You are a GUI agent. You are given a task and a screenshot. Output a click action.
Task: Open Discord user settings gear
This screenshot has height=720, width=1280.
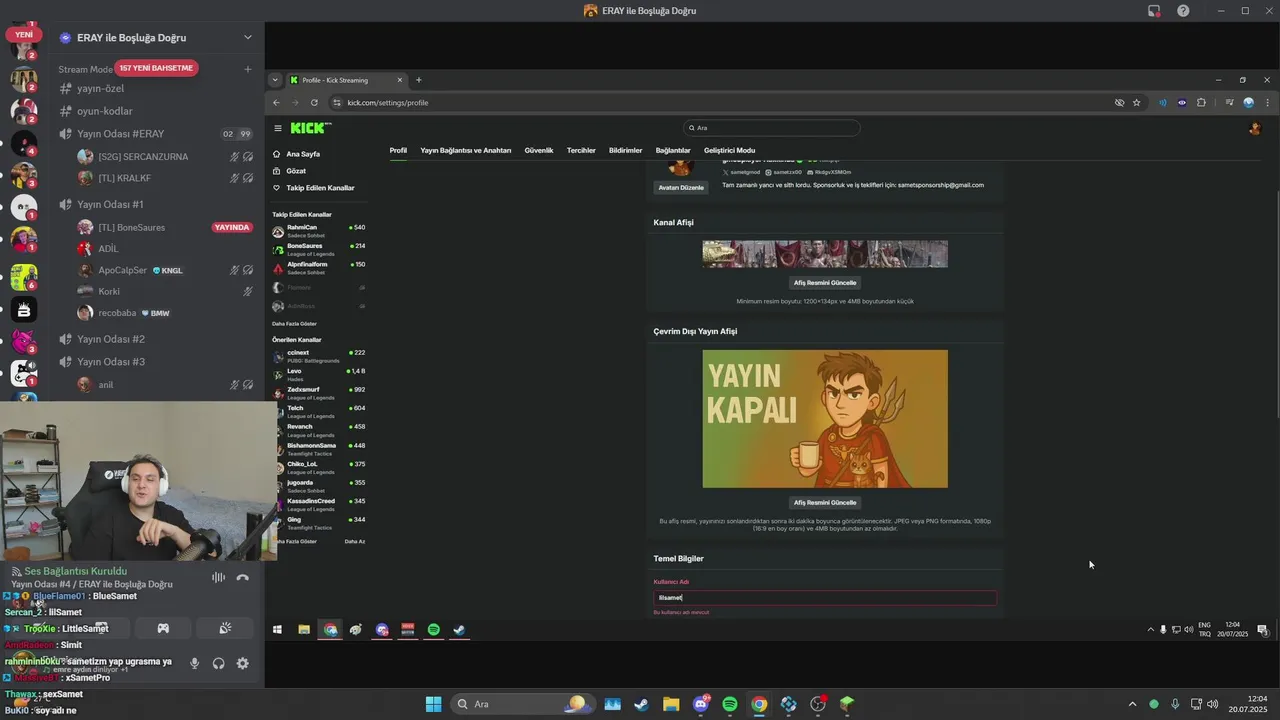[x=242, y=663]
